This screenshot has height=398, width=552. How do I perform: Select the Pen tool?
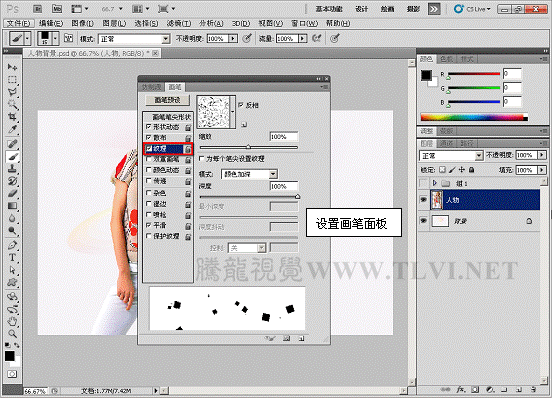coord(12,245)
